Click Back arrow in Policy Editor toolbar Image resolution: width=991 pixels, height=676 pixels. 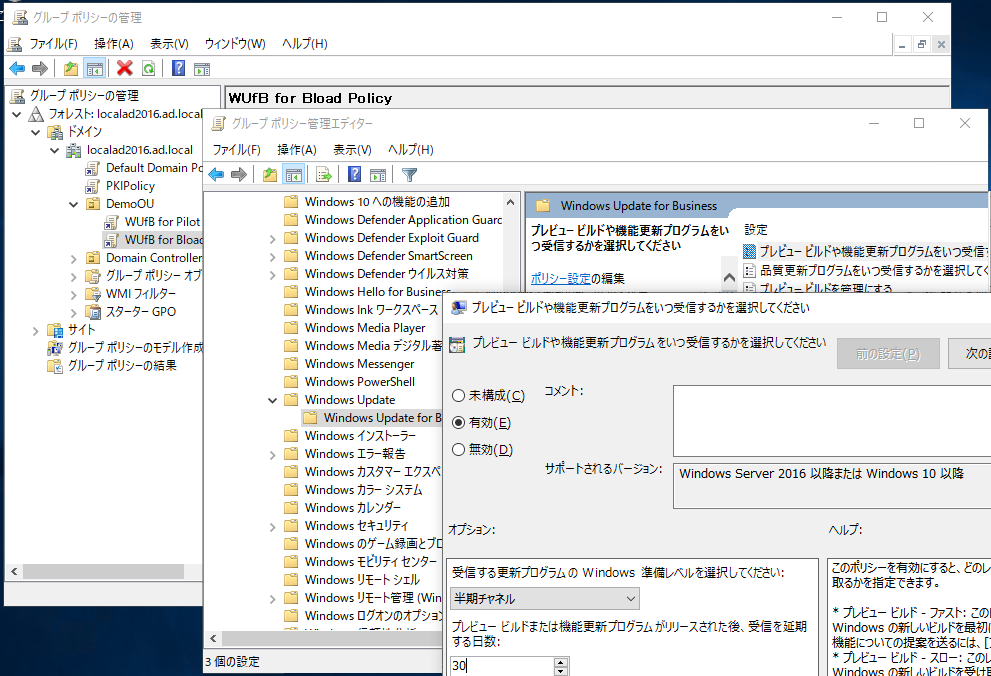[x=216, y=174]
